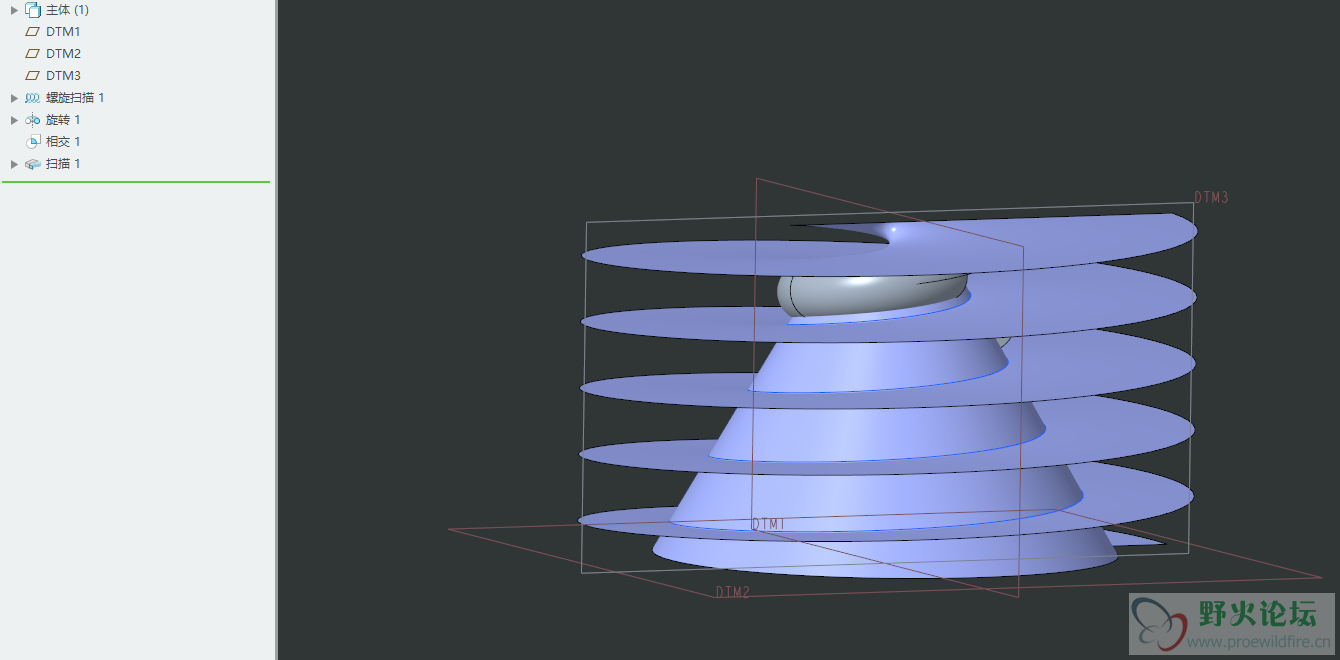Click the datum plane icon beside DTM3

33,76
